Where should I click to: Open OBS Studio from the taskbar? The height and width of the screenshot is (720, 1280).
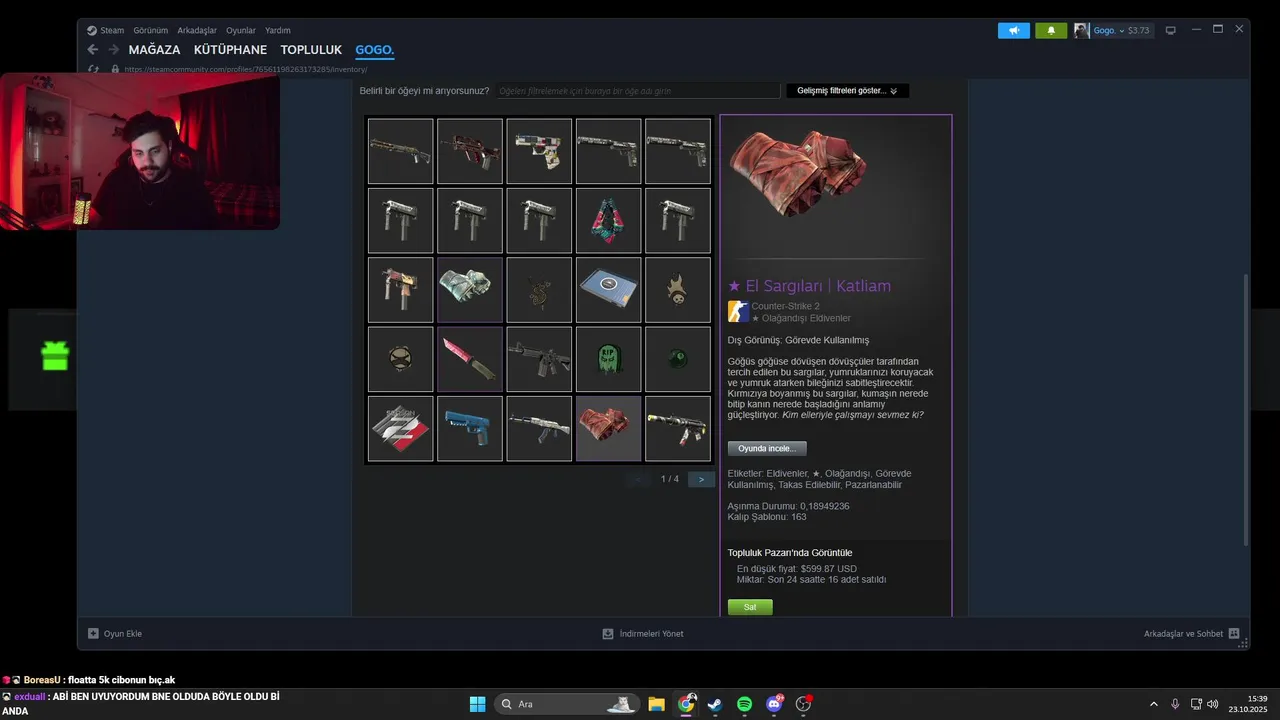tap(803, 704)
